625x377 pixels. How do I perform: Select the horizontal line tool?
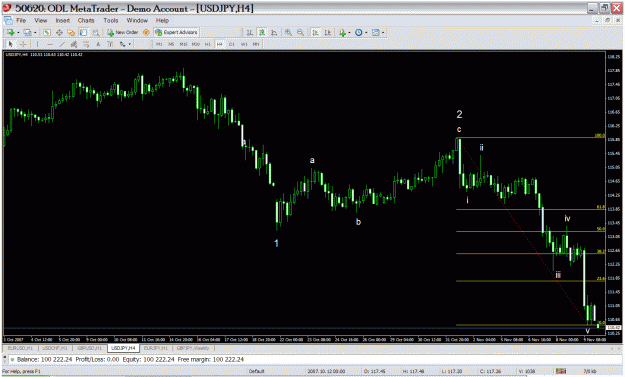[x=50, y=44]
